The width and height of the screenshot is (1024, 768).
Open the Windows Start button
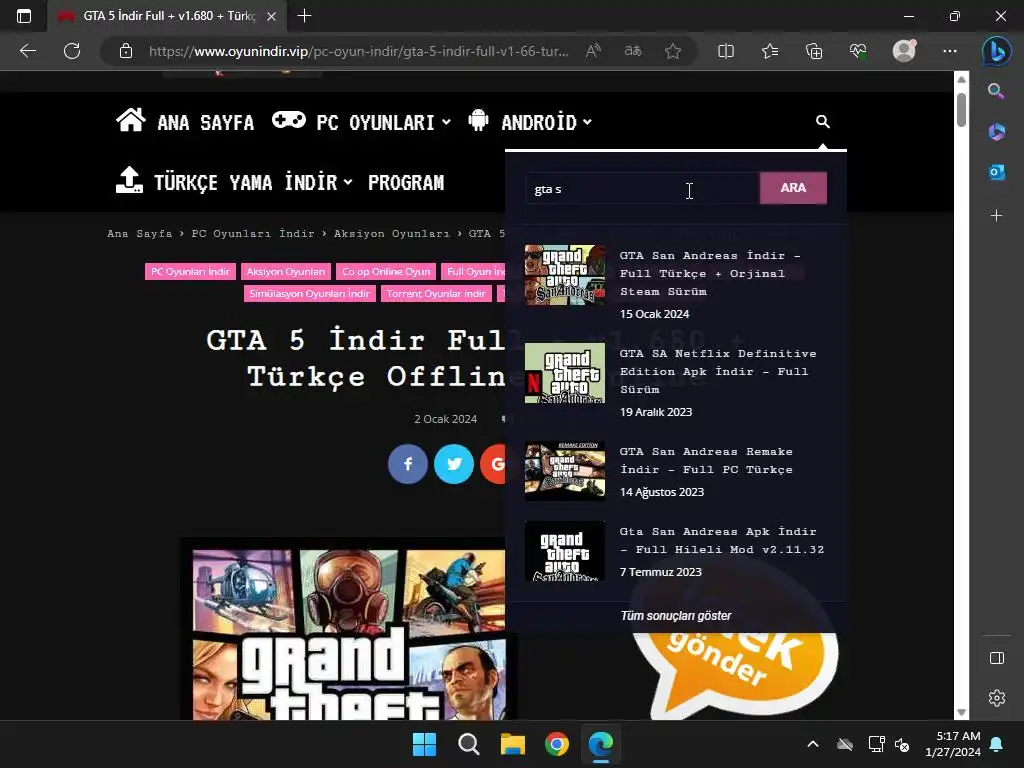tap(424, 744)
